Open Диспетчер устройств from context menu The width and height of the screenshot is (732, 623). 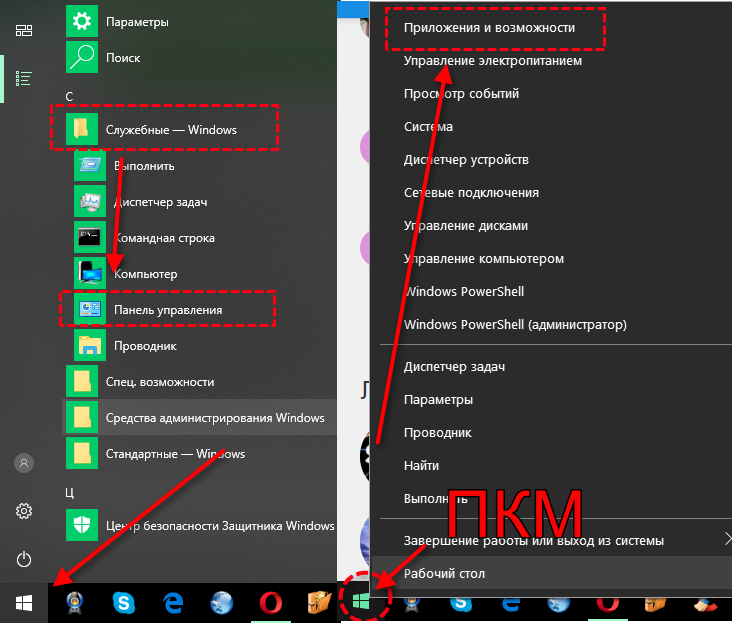tap(466, 160)
